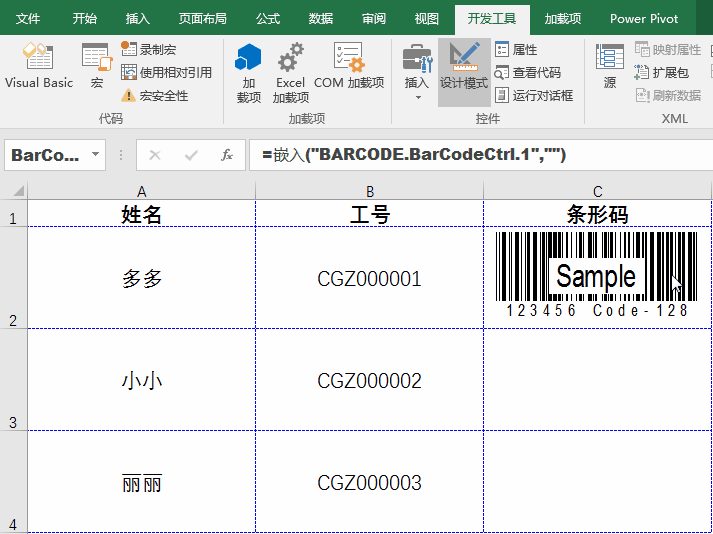Open Excel 加载项 dialog
713x534 pixels.
tap(291, 73)
